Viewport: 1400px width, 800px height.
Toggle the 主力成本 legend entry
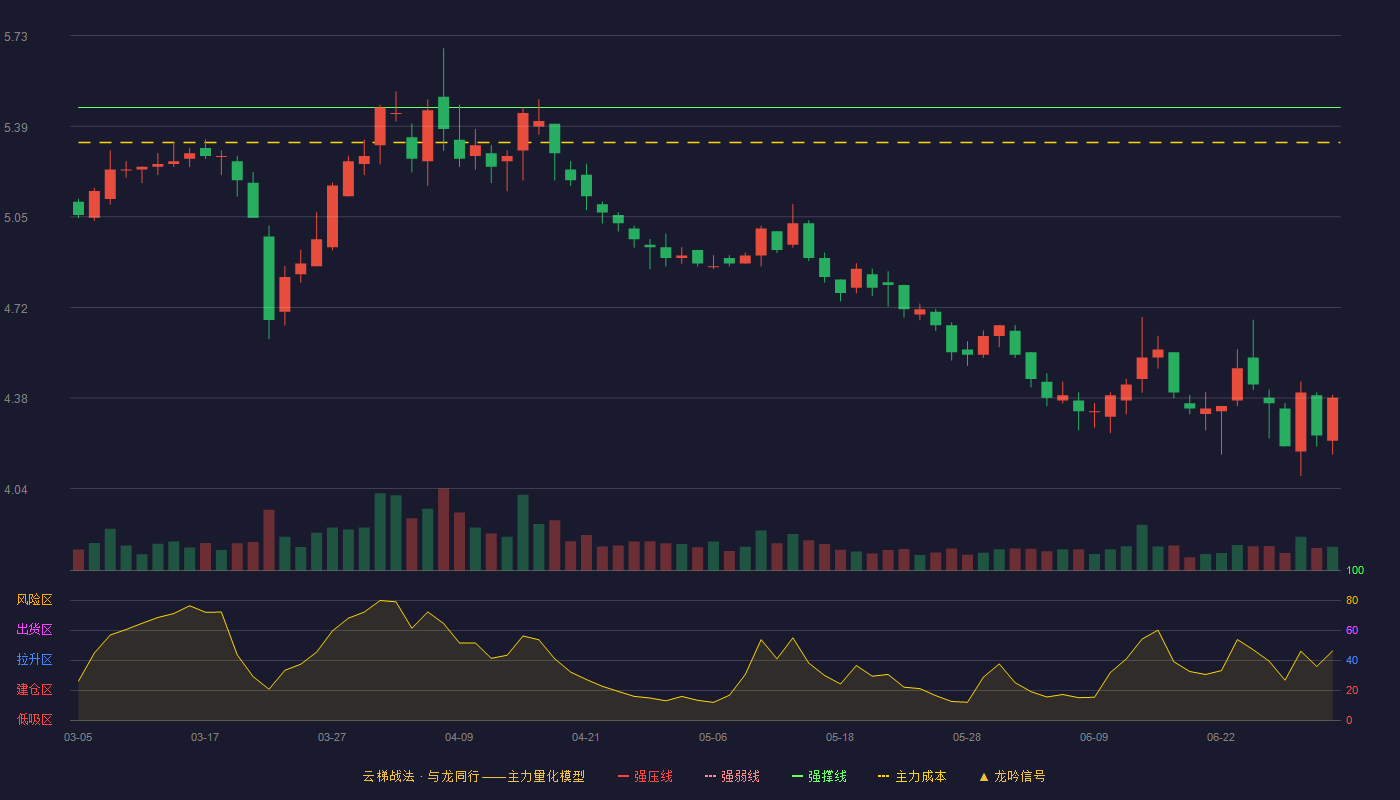tap(912, 776)
